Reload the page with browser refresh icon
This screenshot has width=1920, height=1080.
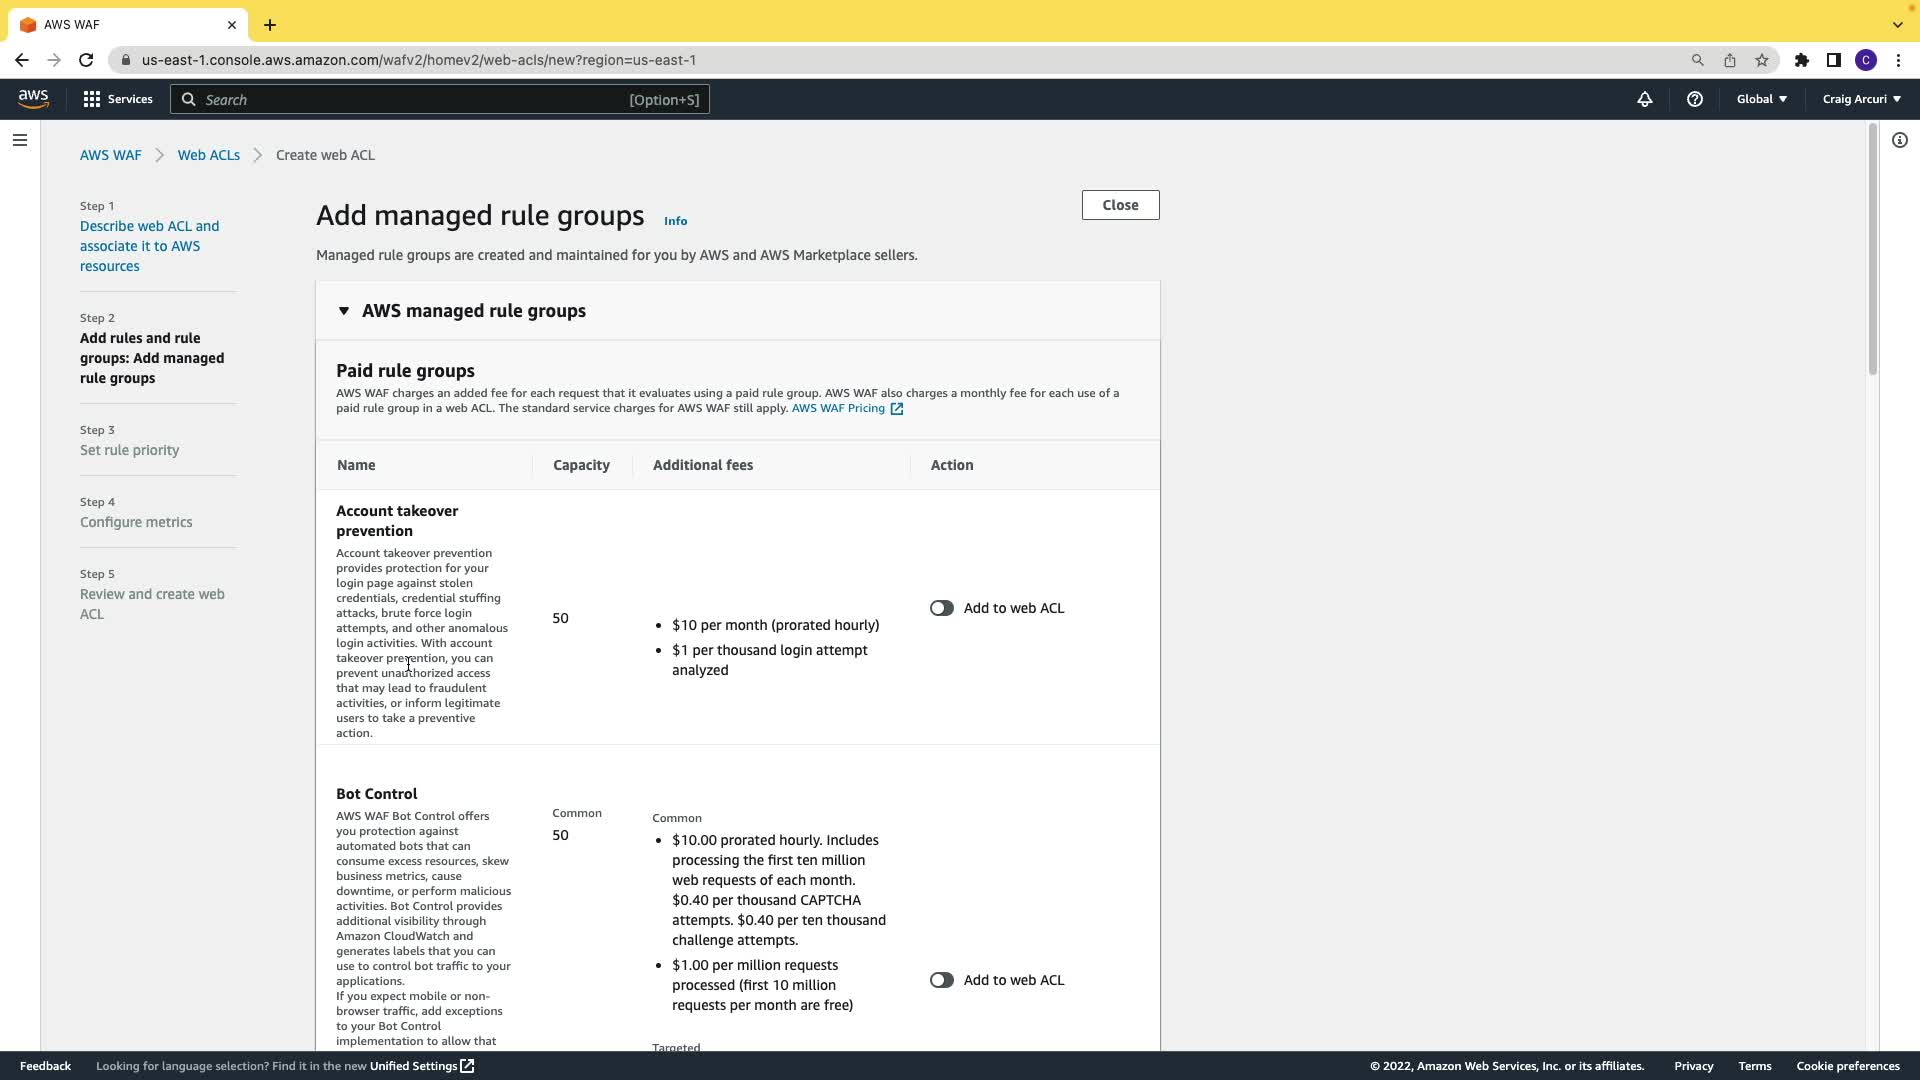pyautogui.click(x=86, y=60)
